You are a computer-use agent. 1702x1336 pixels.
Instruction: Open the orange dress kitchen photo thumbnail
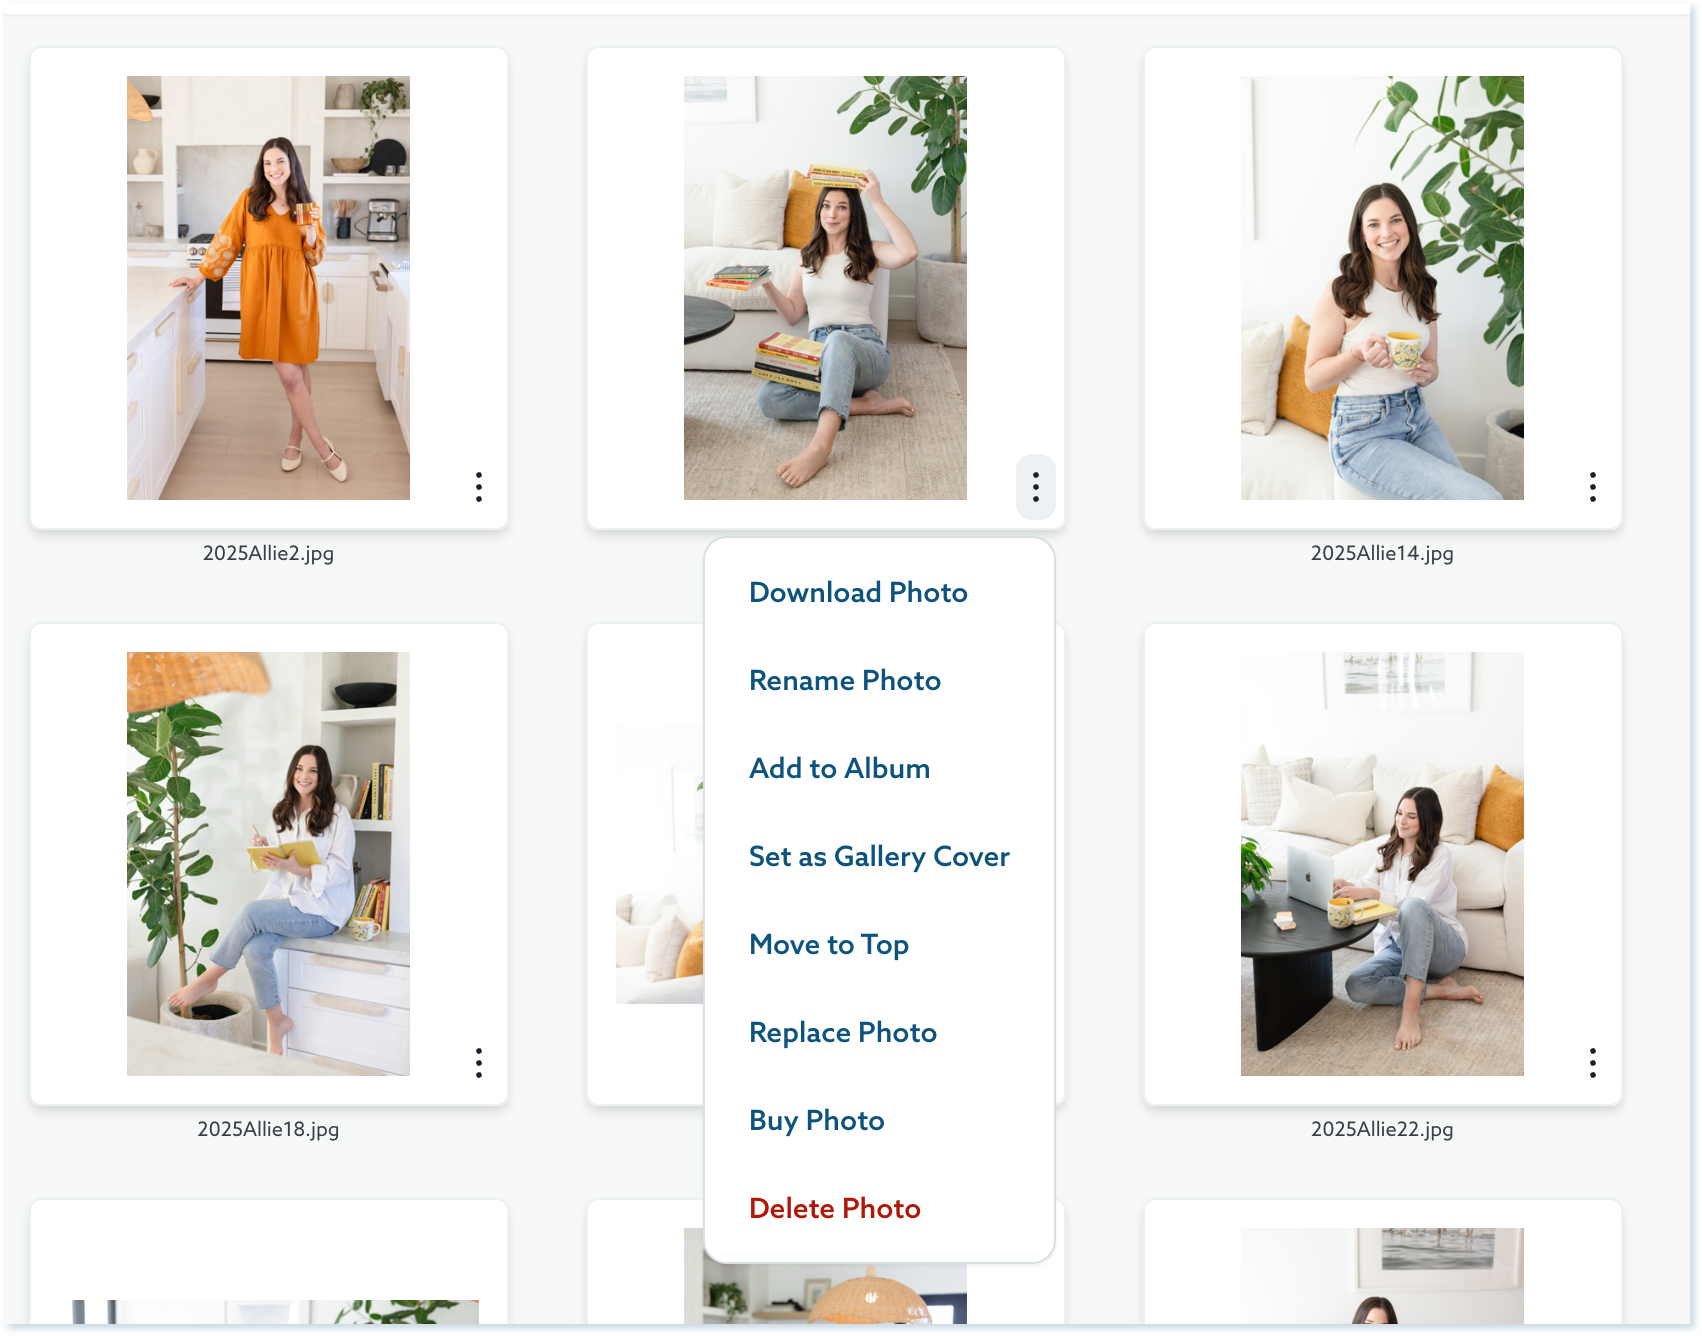coord(268,288)
